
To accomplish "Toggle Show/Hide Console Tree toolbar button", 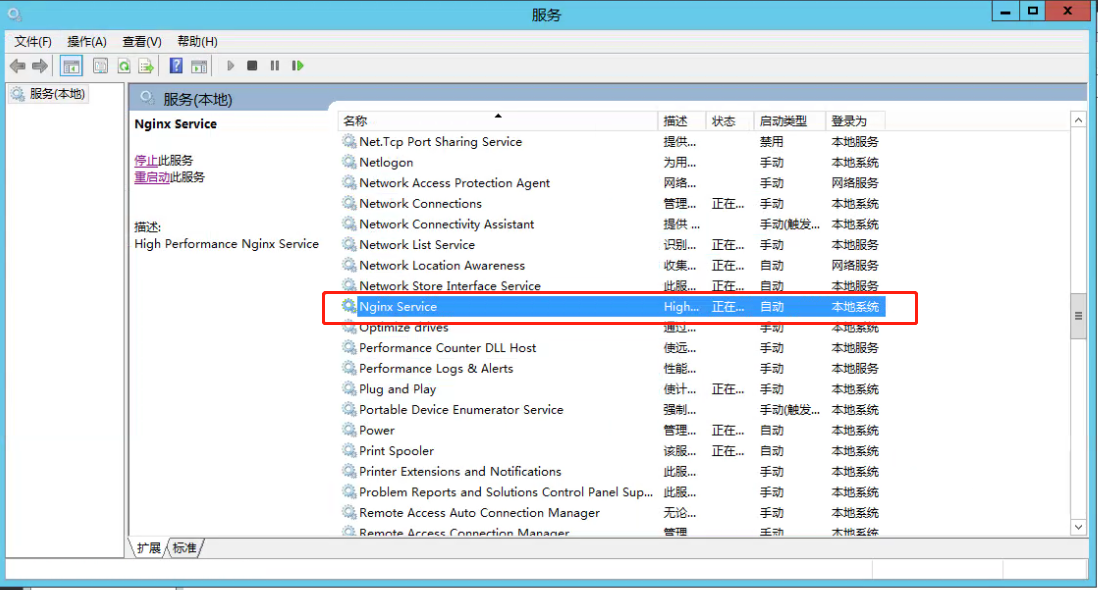I will pos(71,66).
